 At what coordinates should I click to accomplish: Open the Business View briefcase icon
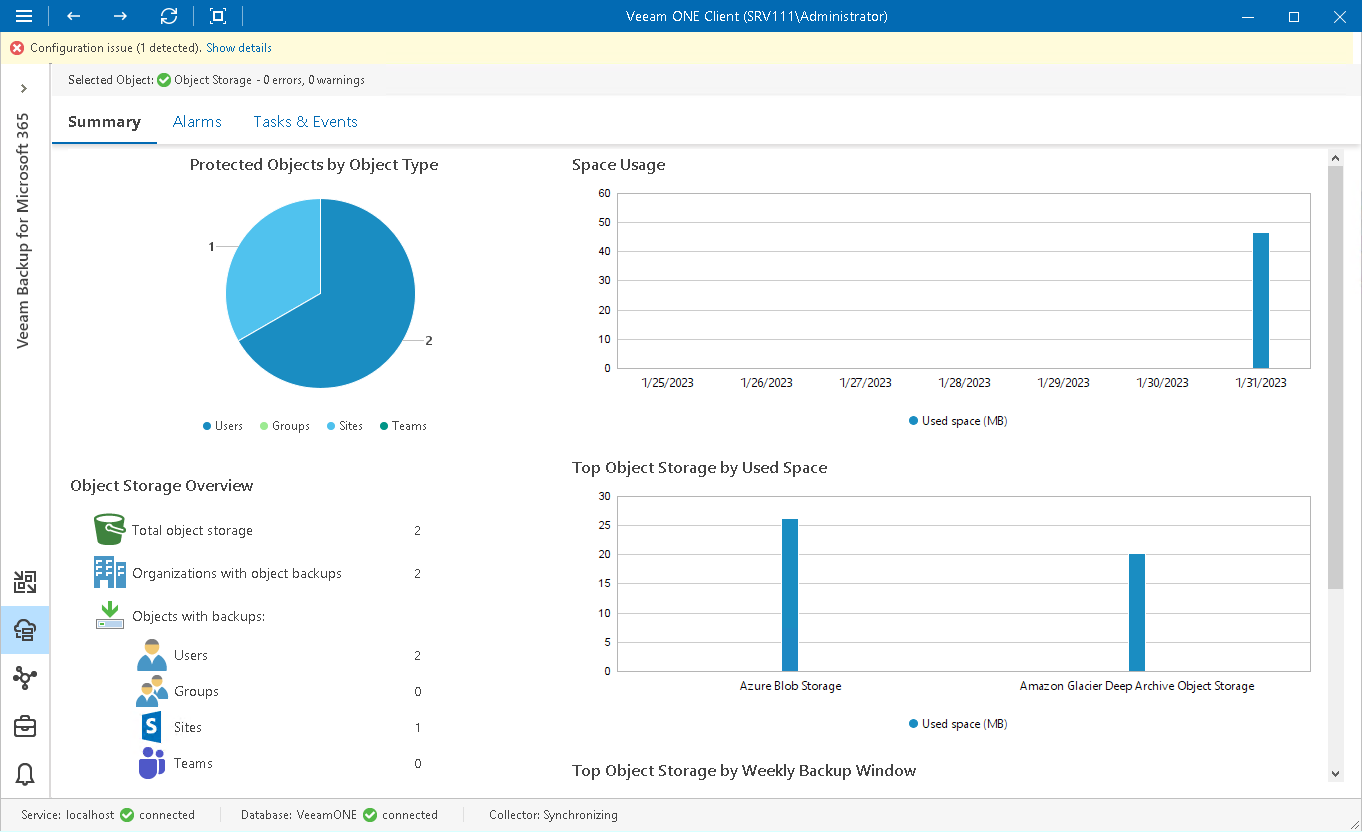click(x=25, y=726)
